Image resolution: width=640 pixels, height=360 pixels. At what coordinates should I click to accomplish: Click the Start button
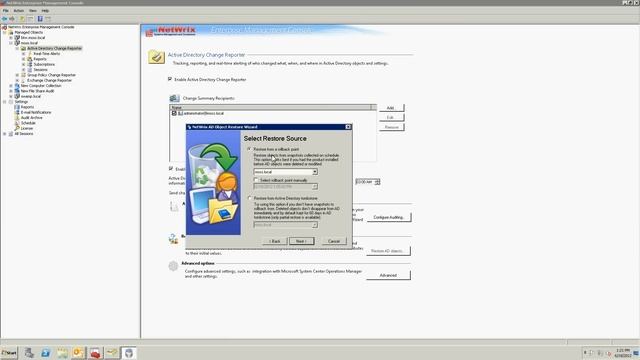tap(9, 353)
